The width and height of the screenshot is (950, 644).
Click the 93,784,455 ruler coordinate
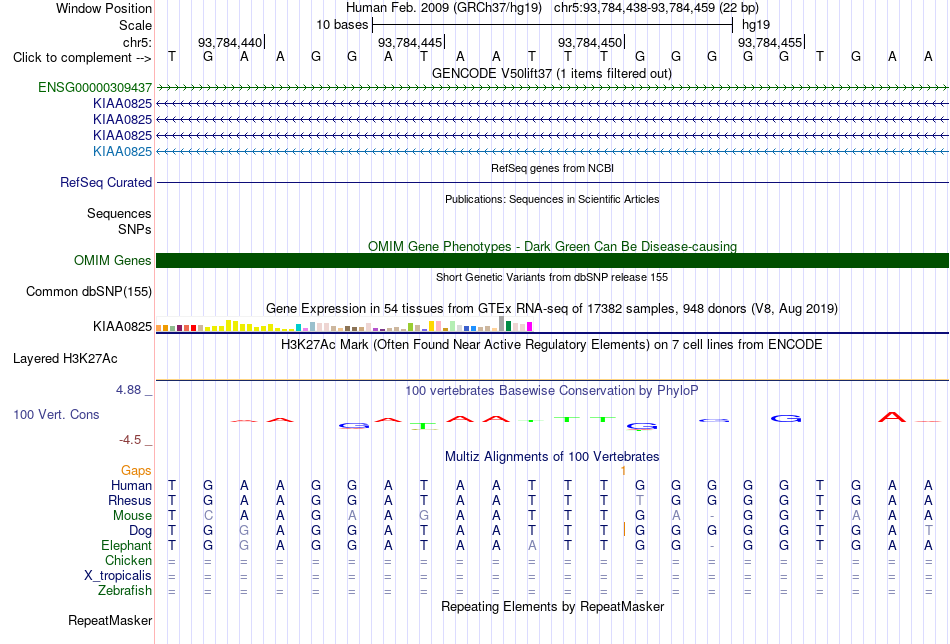pyautogui.click(x=769, y=42)
